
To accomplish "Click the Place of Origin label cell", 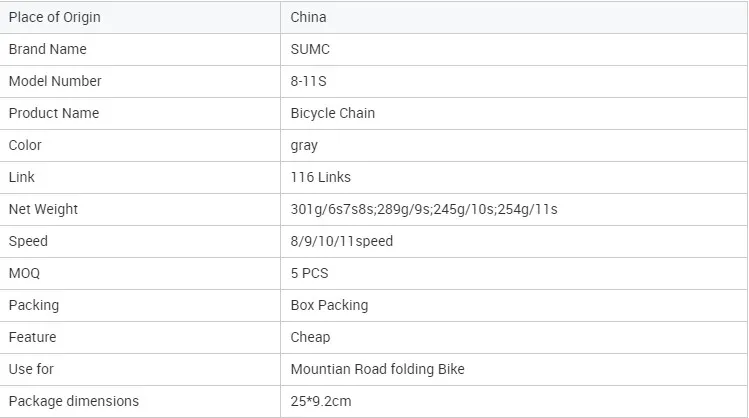I will click(140, 17).
